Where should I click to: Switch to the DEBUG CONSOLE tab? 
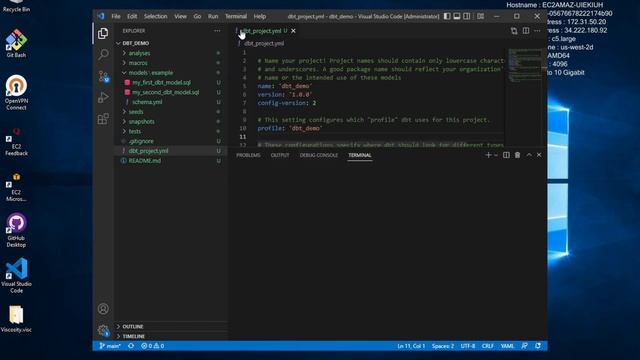(319, 155)
